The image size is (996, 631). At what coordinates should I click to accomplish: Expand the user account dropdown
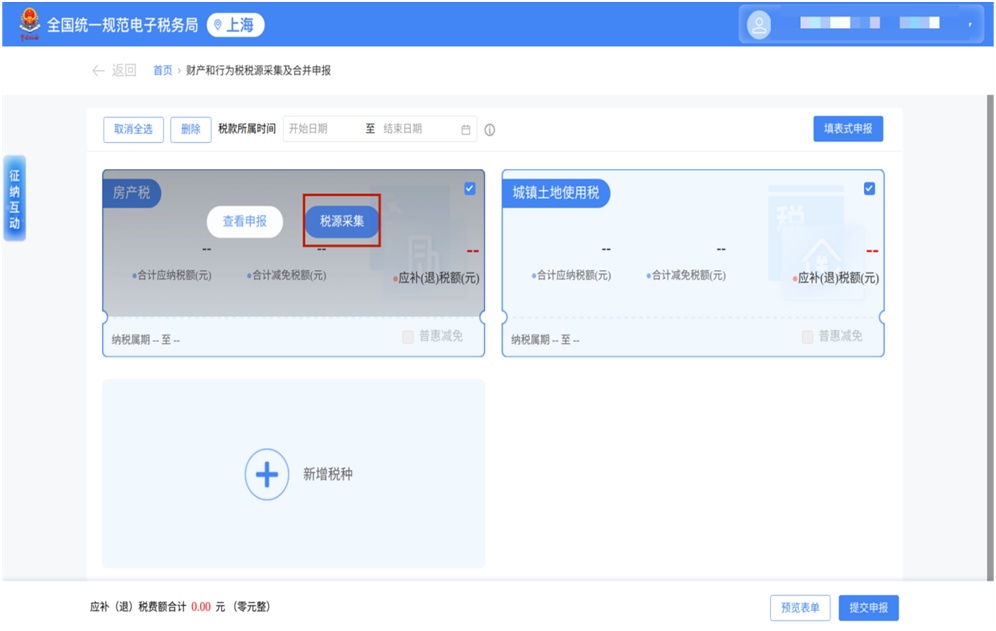click(x=968, y=24)
